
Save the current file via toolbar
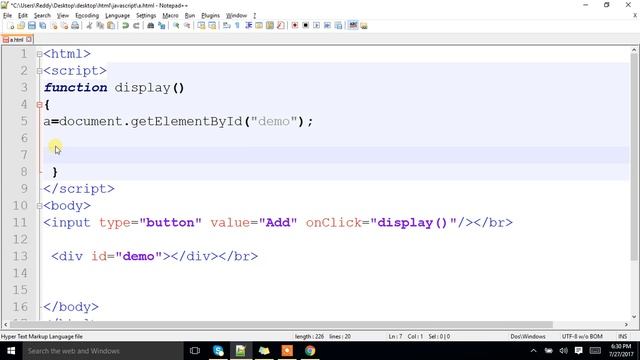[31, 26]
